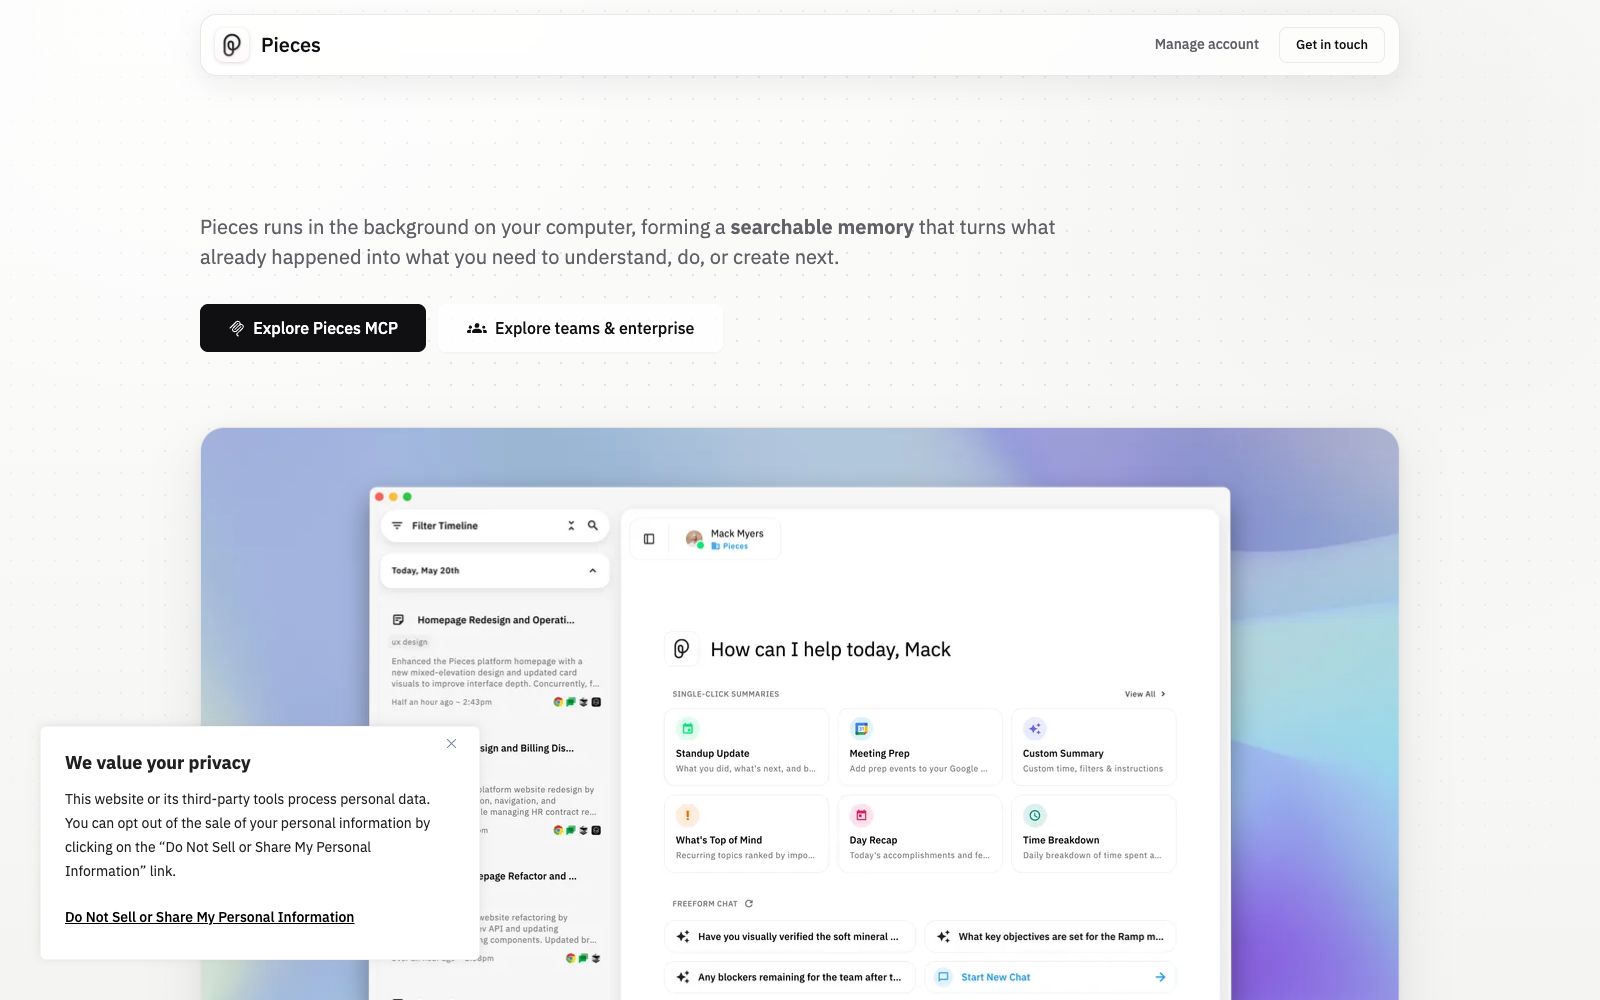Click the Day Recap icon
This screenshot has width=1600, height=1000.
point(861,815)
